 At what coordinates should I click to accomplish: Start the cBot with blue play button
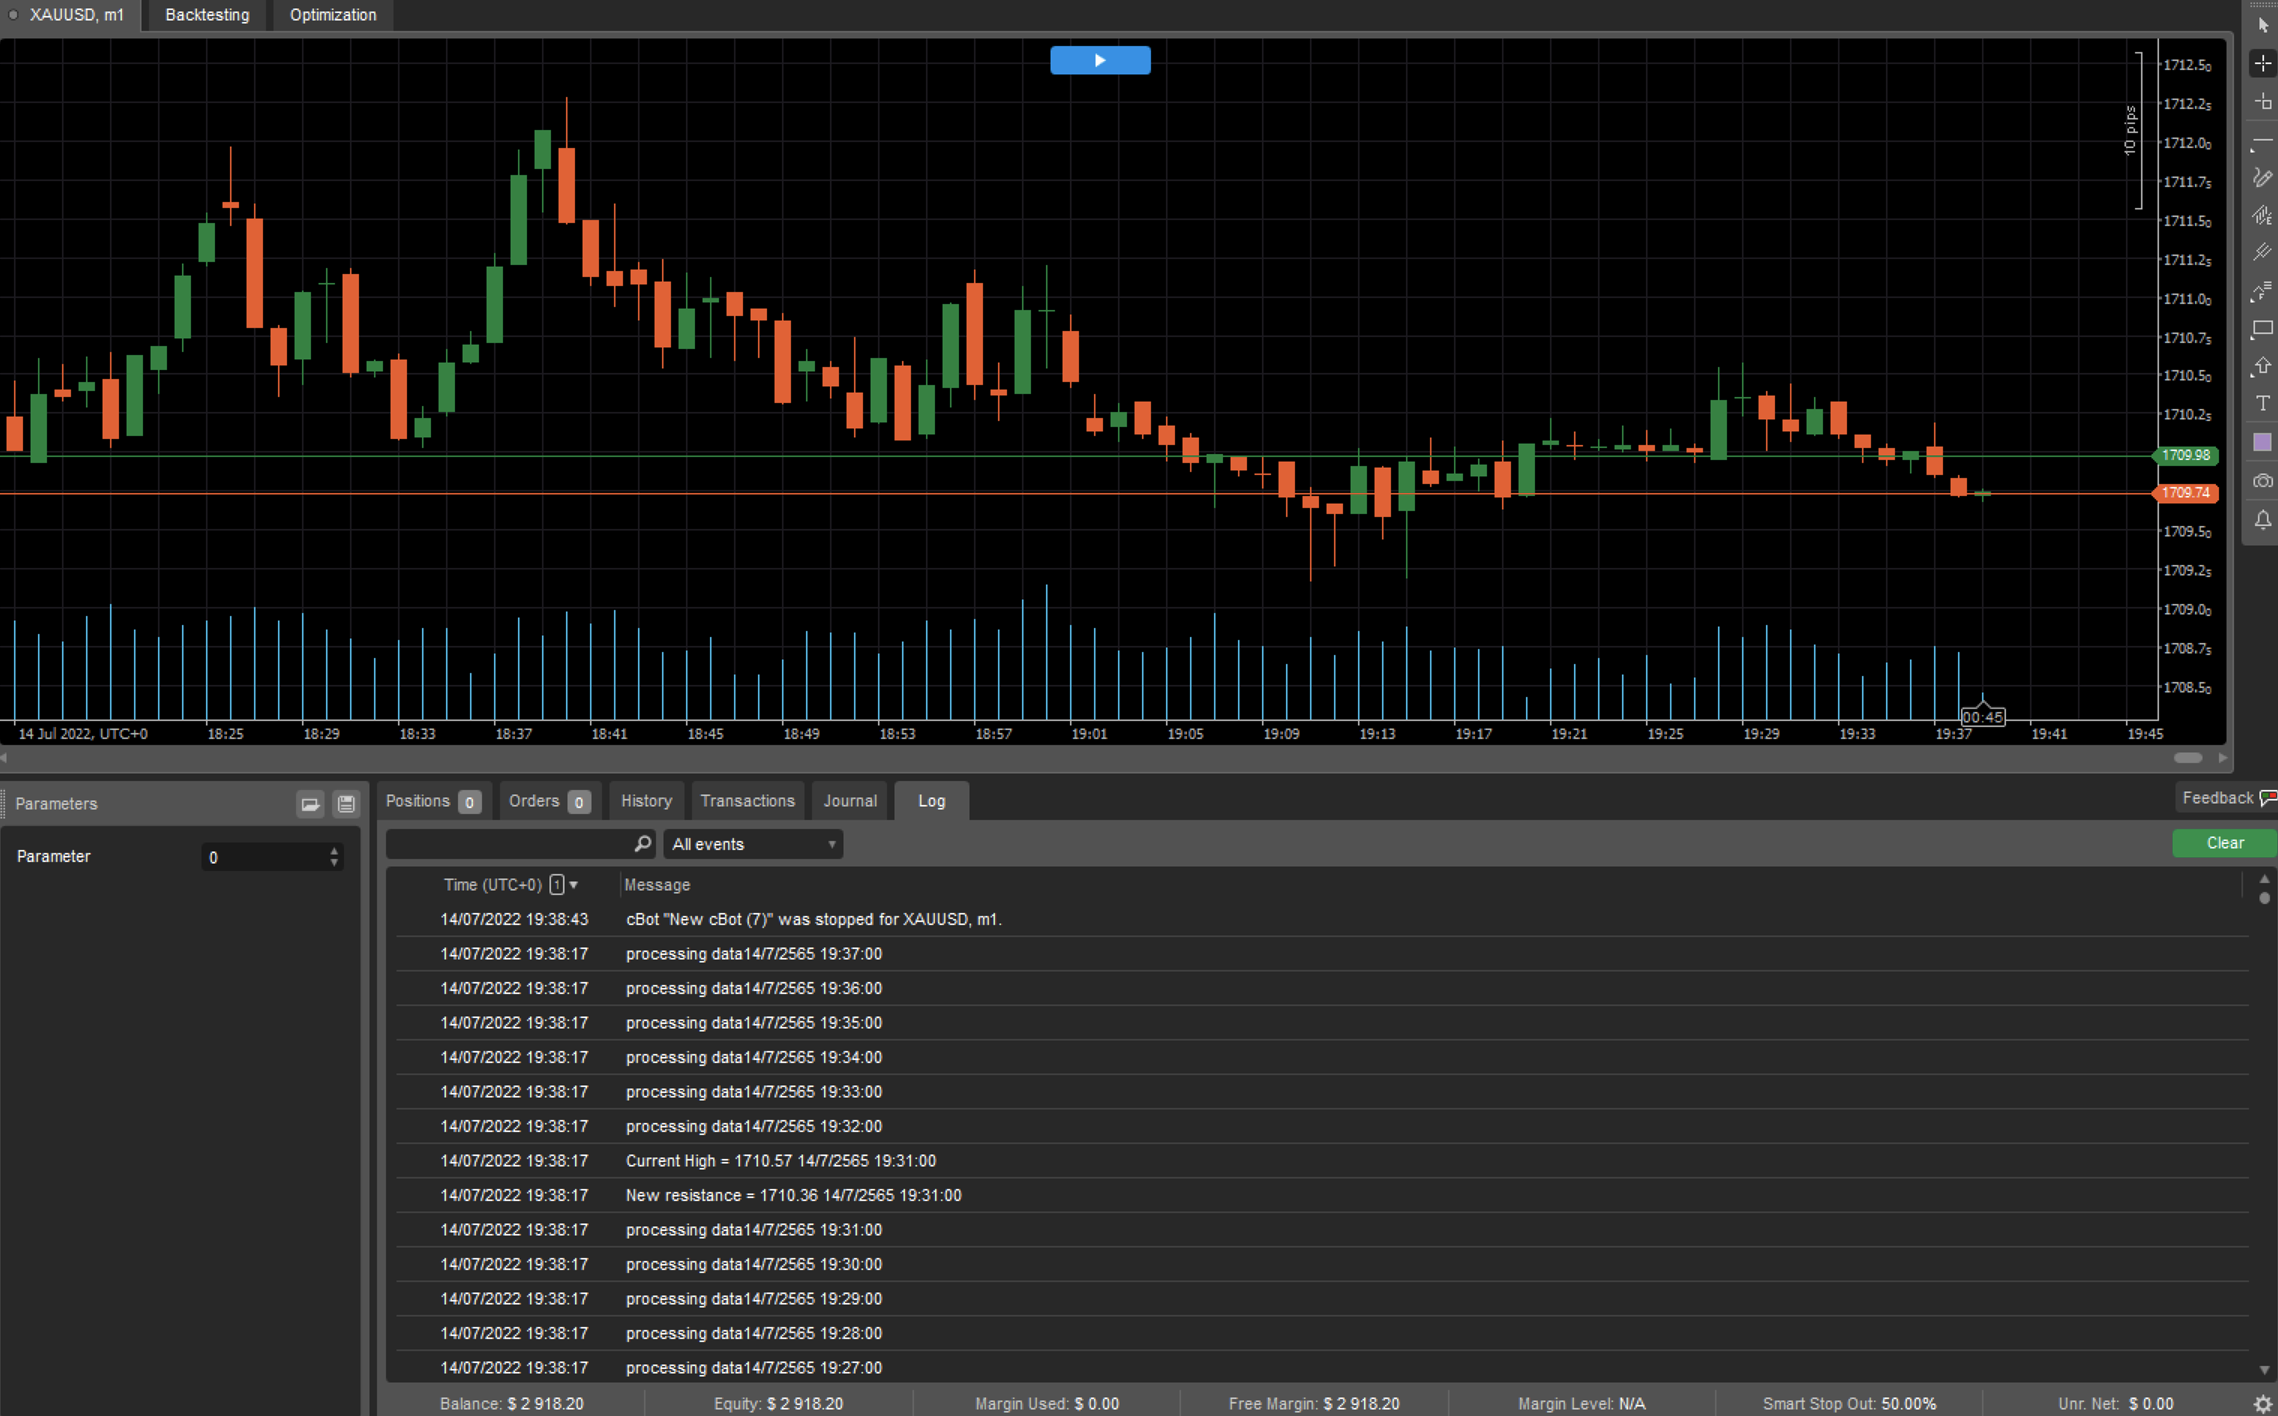(x=1100, y=60)
